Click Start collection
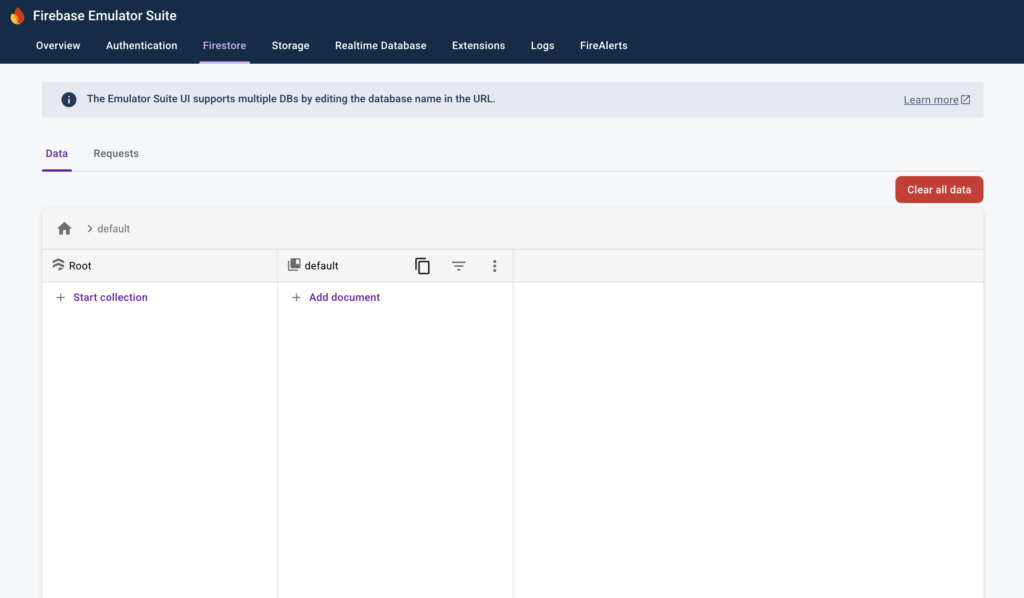 (x=110, y=298)
